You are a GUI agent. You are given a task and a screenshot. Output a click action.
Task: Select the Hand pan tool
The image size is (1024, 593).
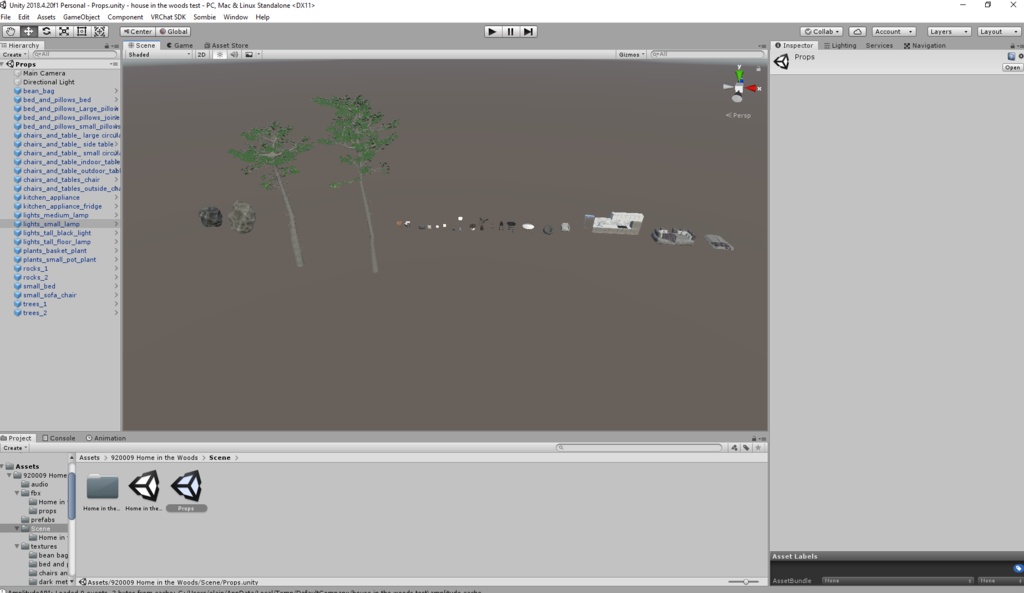point(9,31)
